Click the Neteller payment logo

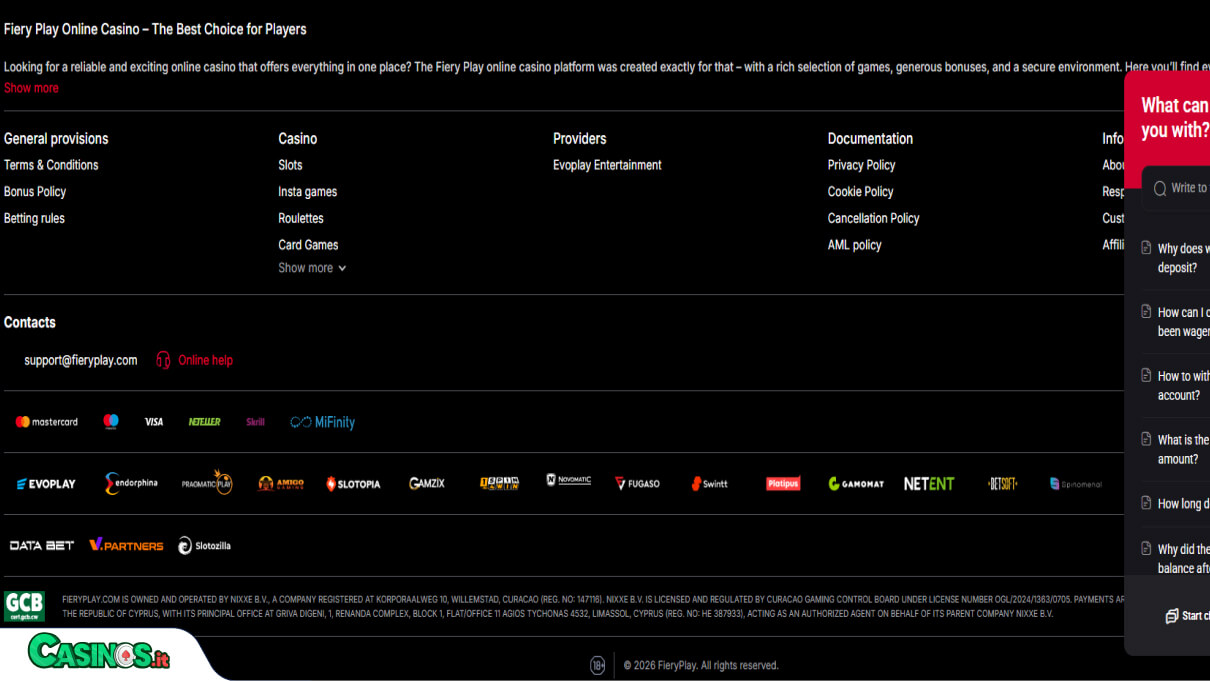pyautogui.click(x=205, y=422)
